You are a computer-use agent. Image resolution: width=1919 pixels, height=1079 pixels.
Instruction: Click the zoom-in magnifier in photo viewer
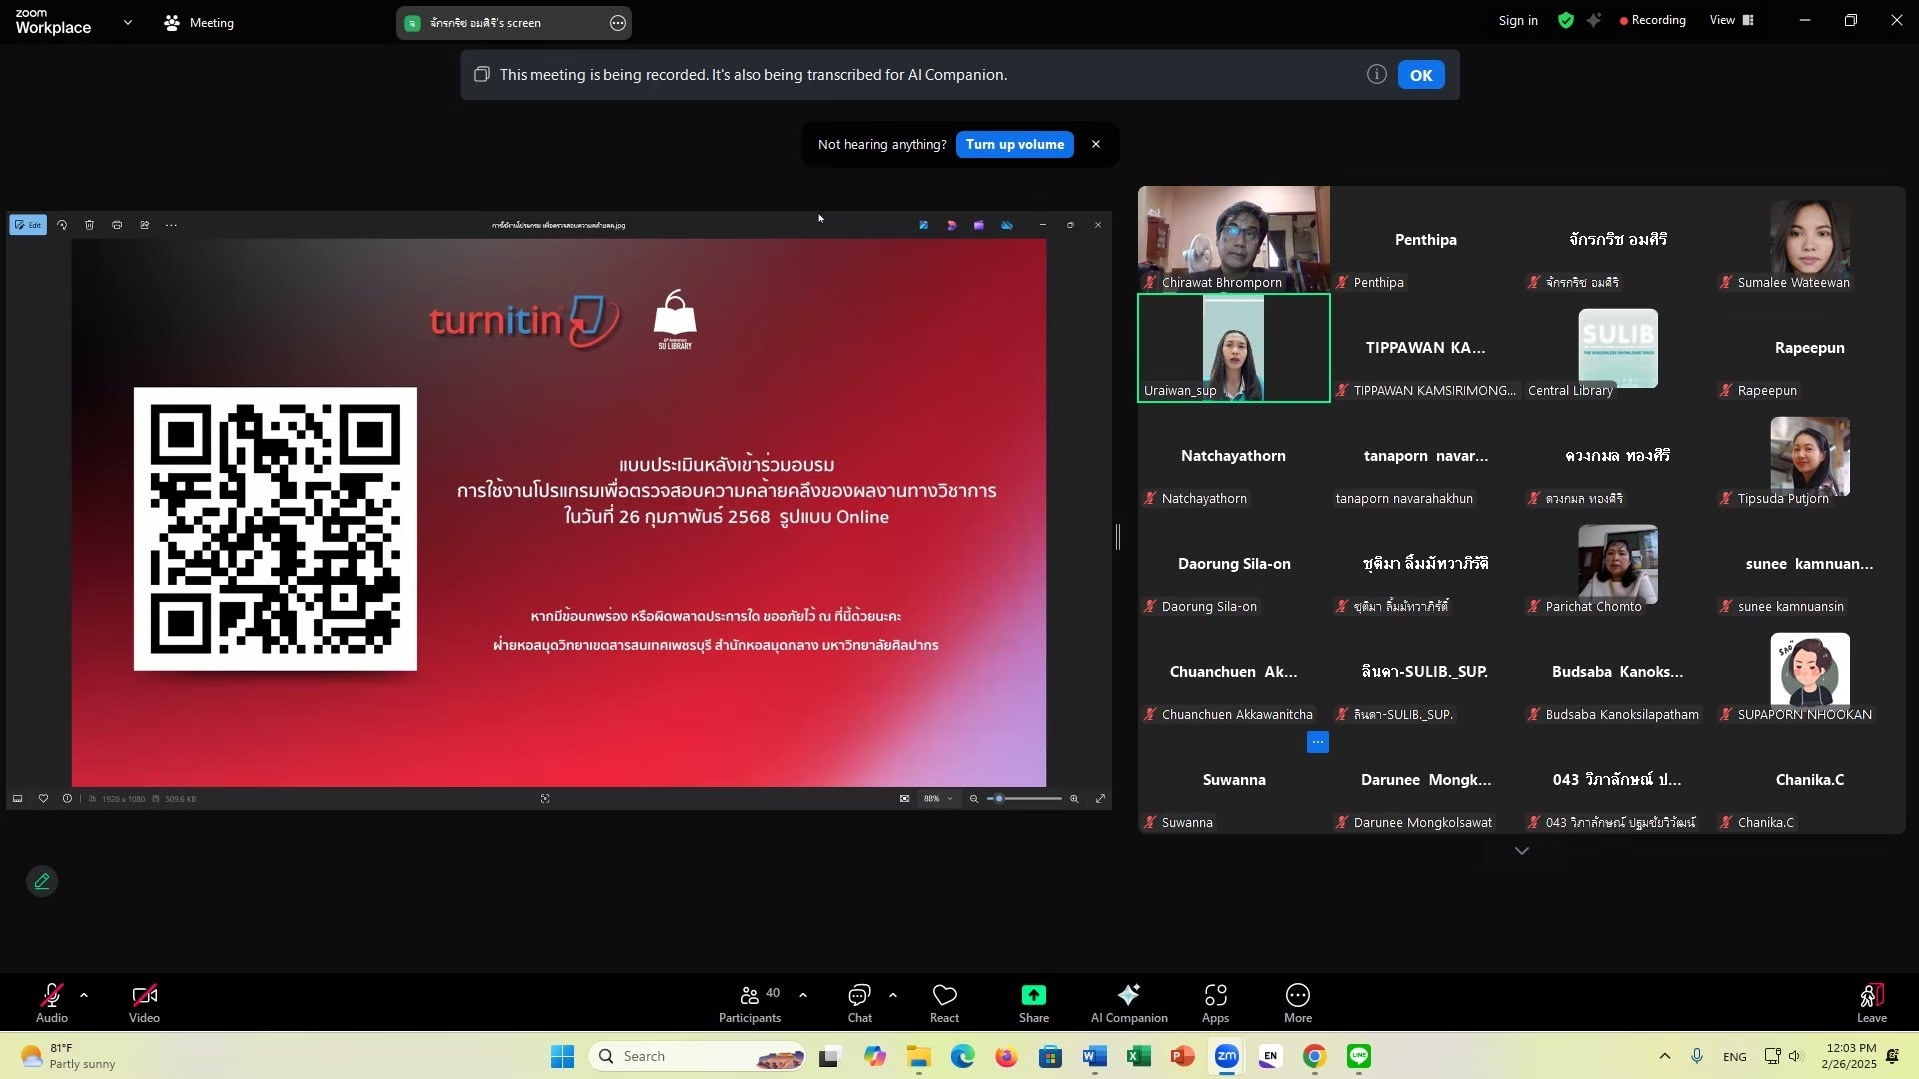click(x=1074, y=799)
